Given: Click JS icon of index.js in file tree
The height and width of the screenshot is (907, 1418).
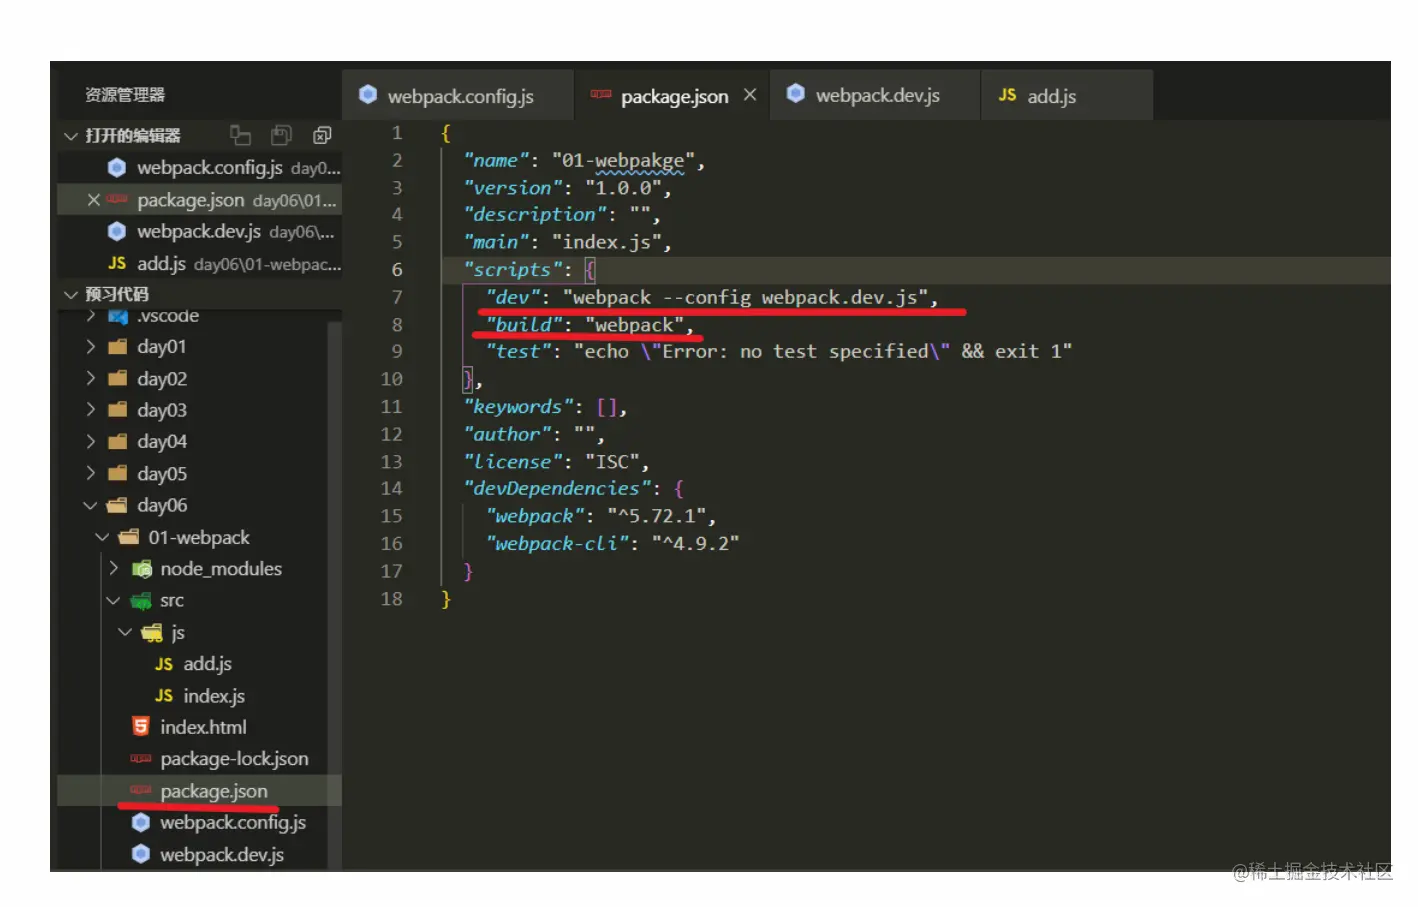Looking at the screenshot, I should [x=164, y=696].
